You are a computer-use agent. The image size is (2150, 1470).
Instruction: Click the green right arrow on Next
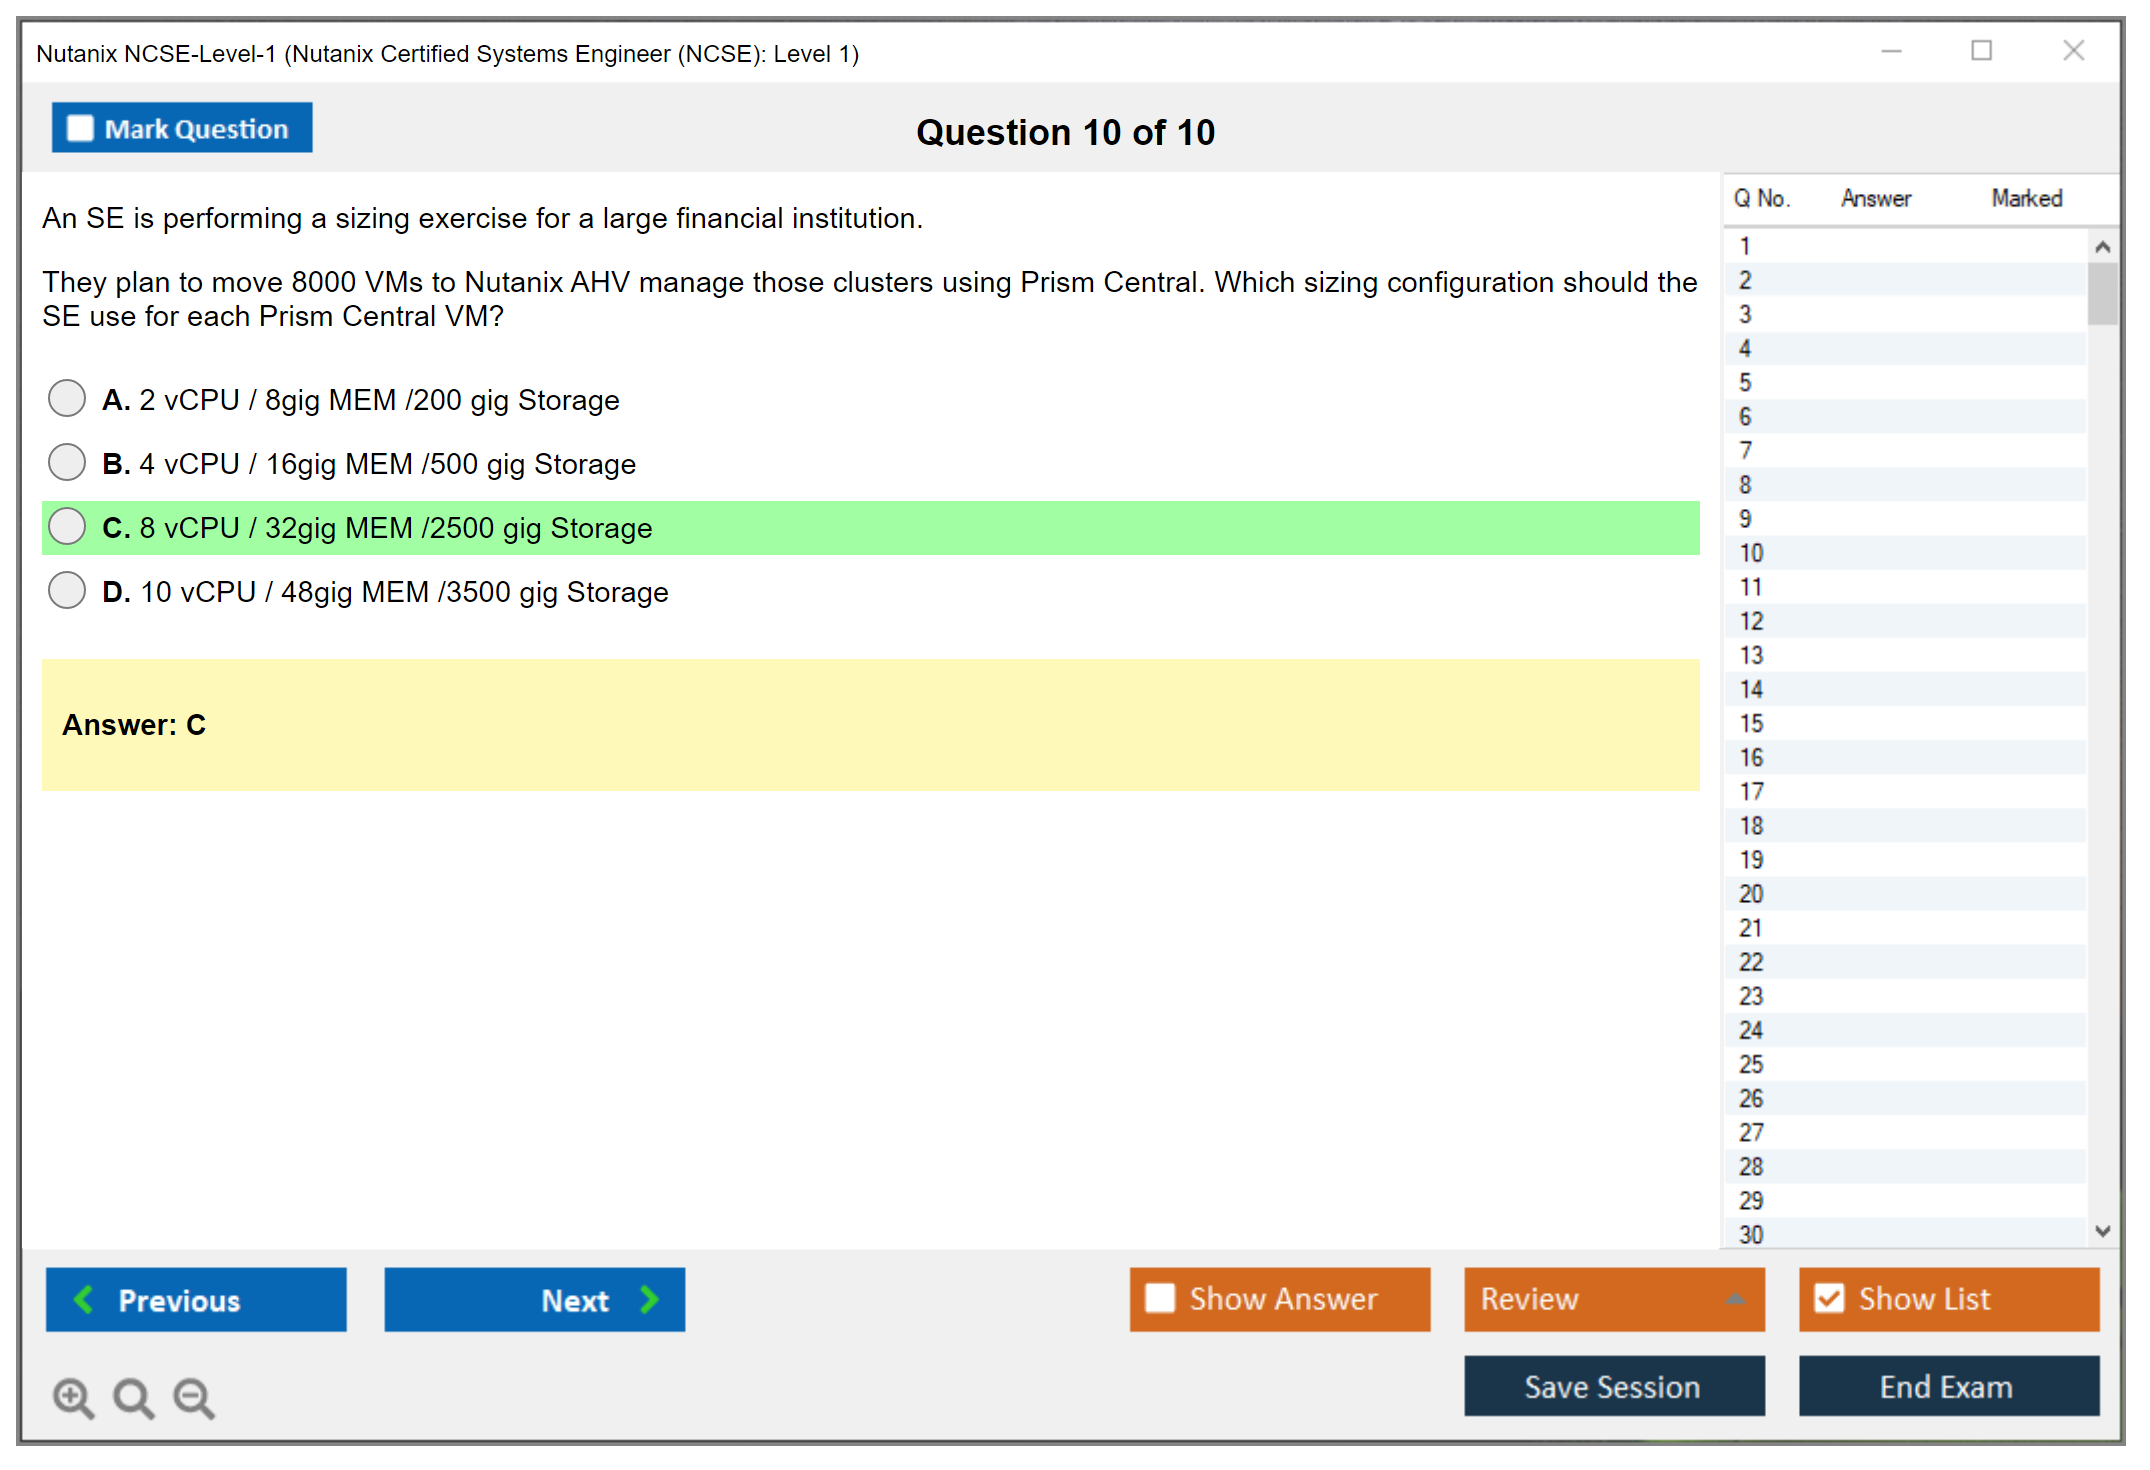tap(649, 1299)
